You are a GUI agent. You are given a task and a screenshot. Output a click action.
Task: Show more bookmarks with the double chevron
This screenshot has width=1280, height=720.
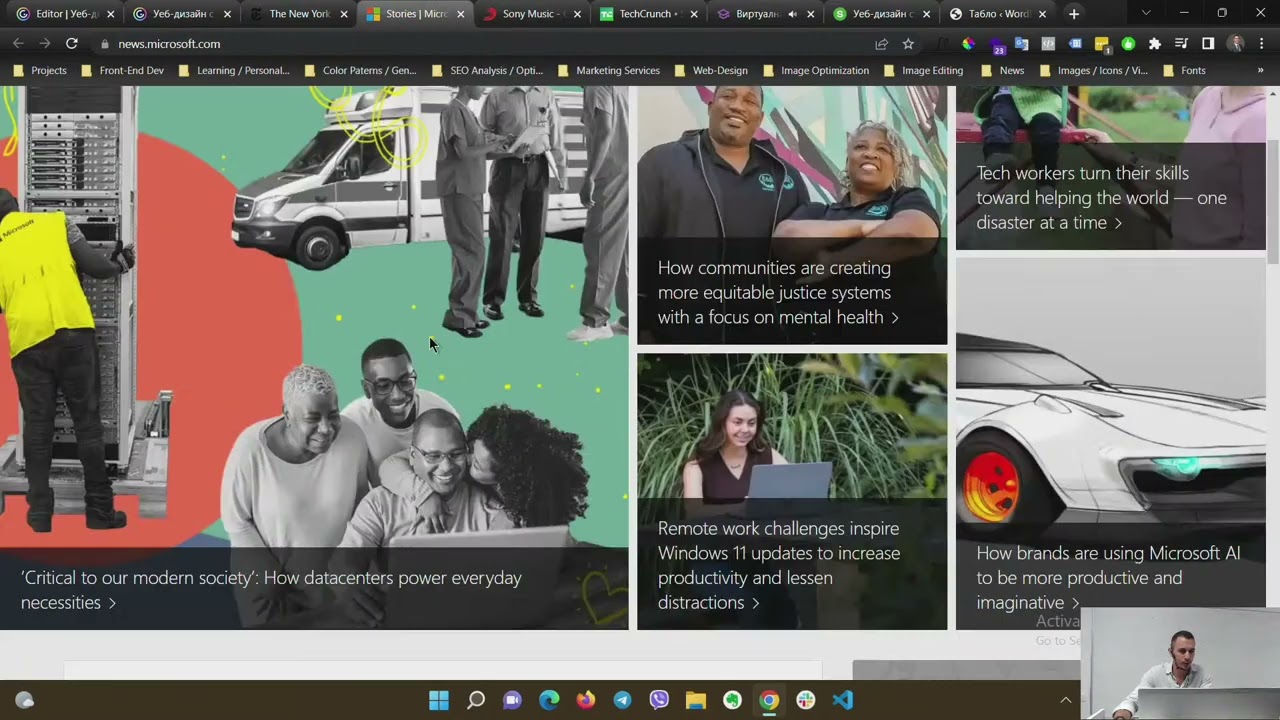1260,71
